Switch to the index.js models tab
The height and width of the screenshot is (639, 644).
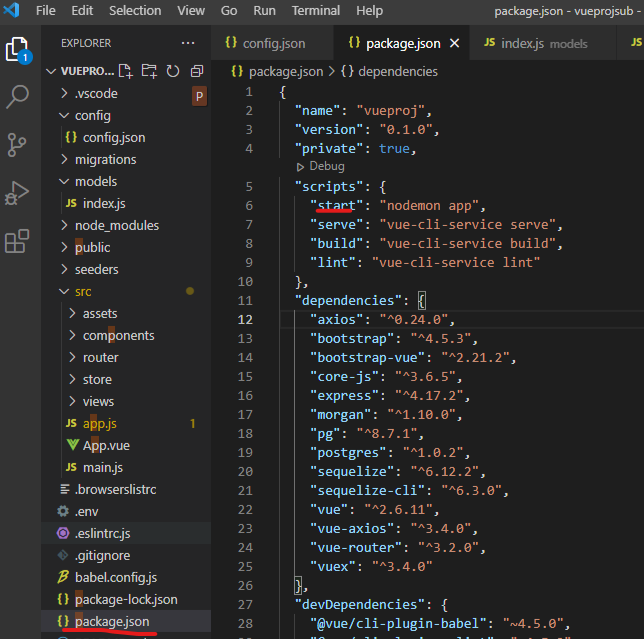(542, 43)
